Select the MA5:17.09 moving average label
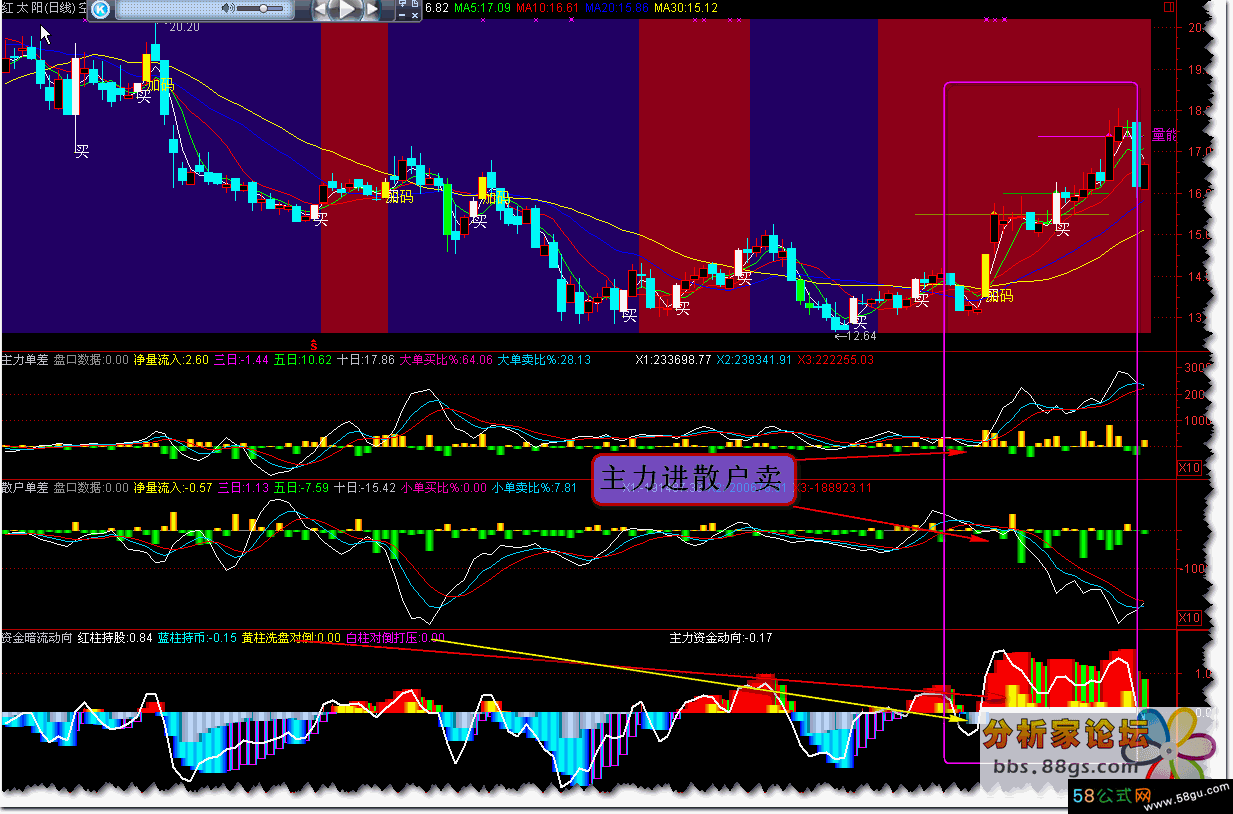The image size is (1233, 814). (483, 8)
